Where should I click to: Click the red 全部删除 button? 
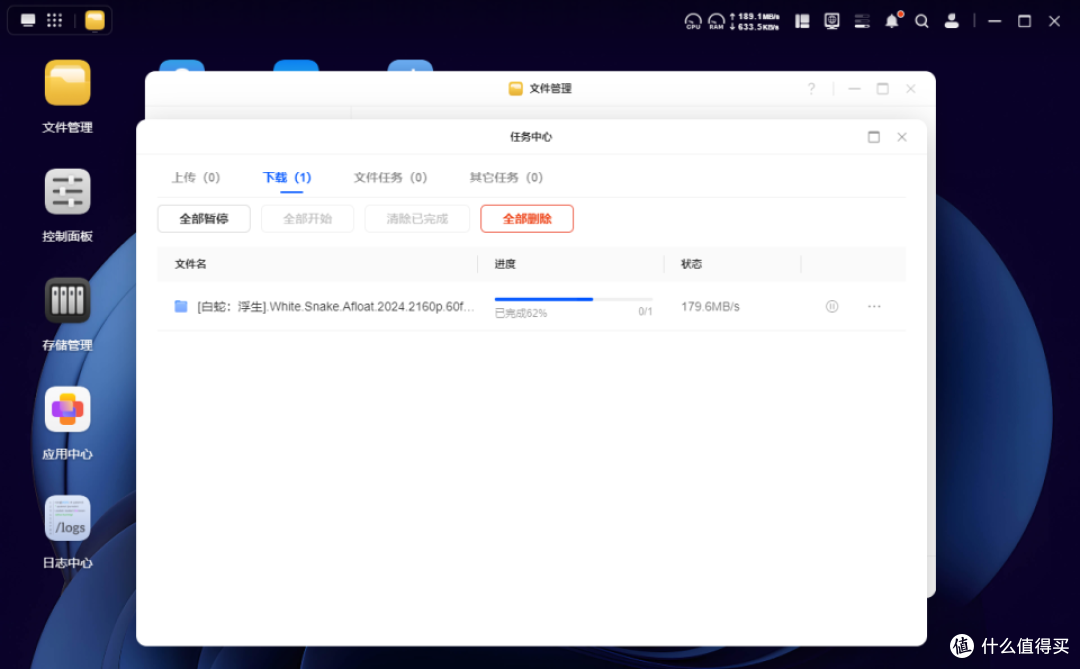pyautogui.click(x=527, y=218)
